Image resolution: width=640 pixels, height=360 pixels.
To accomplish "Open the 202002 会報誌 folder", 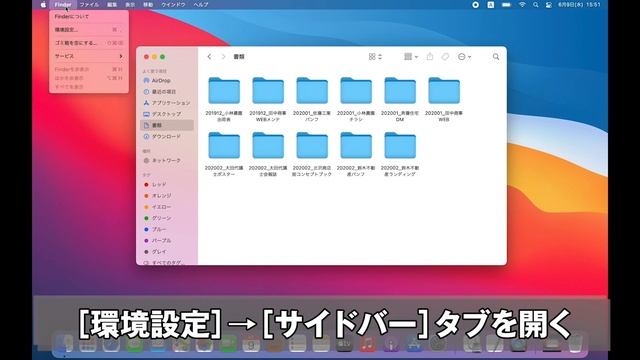I will click(x=268, y=145).
